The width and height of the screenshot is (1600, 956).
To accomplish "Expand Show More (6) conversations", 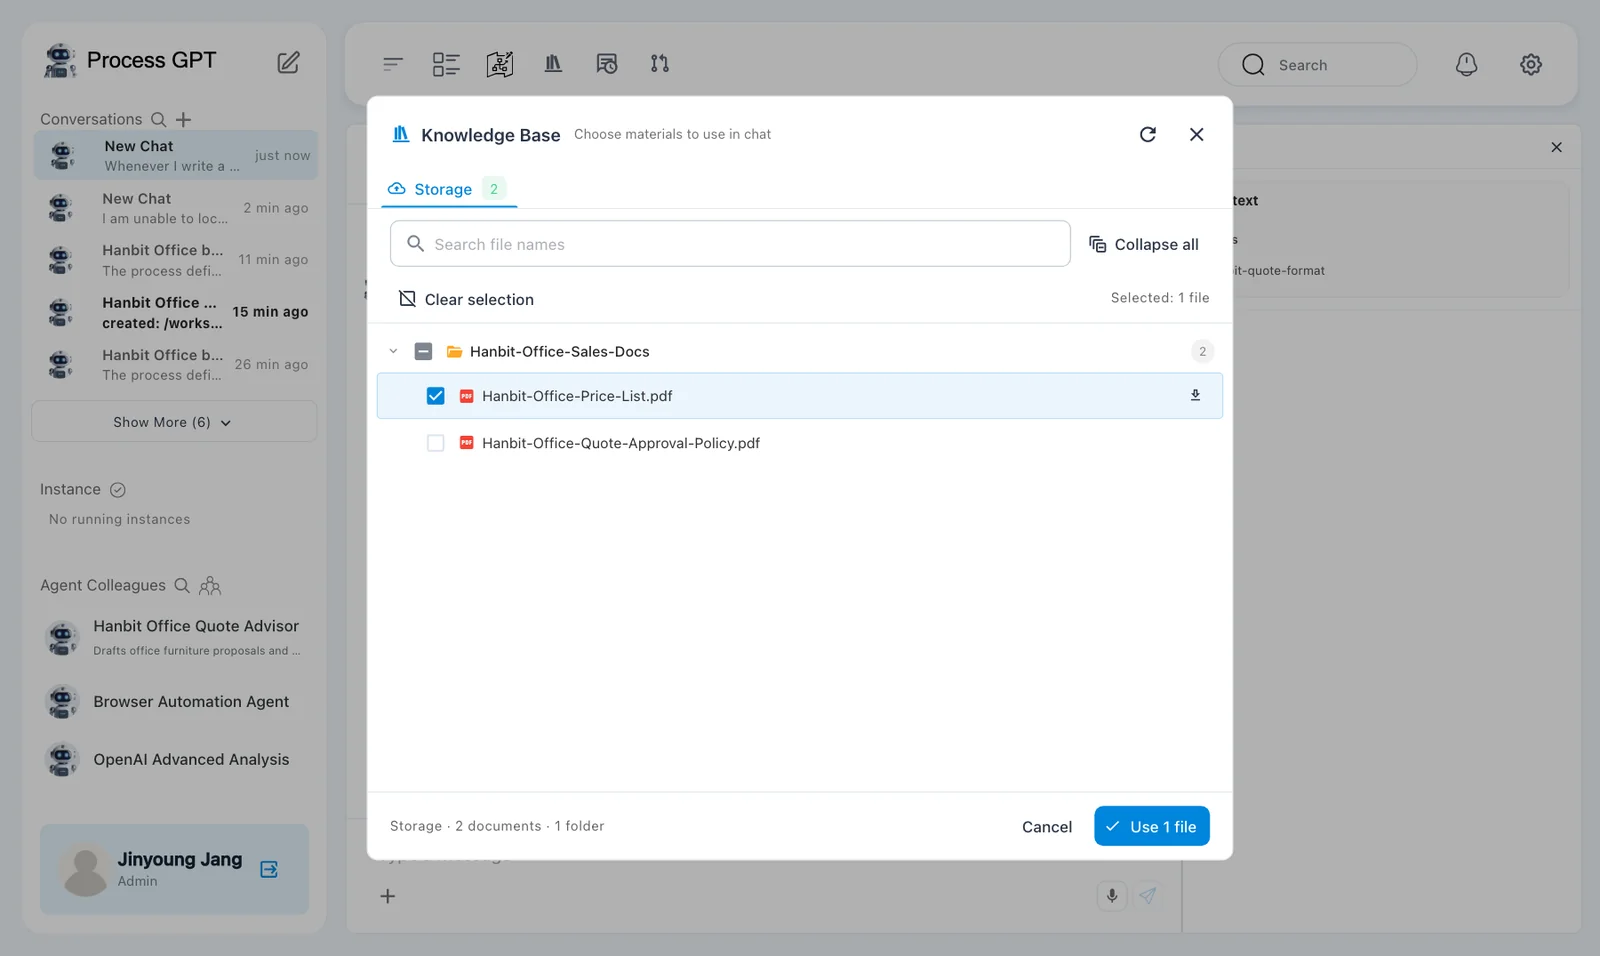I will tap(174, 422).
